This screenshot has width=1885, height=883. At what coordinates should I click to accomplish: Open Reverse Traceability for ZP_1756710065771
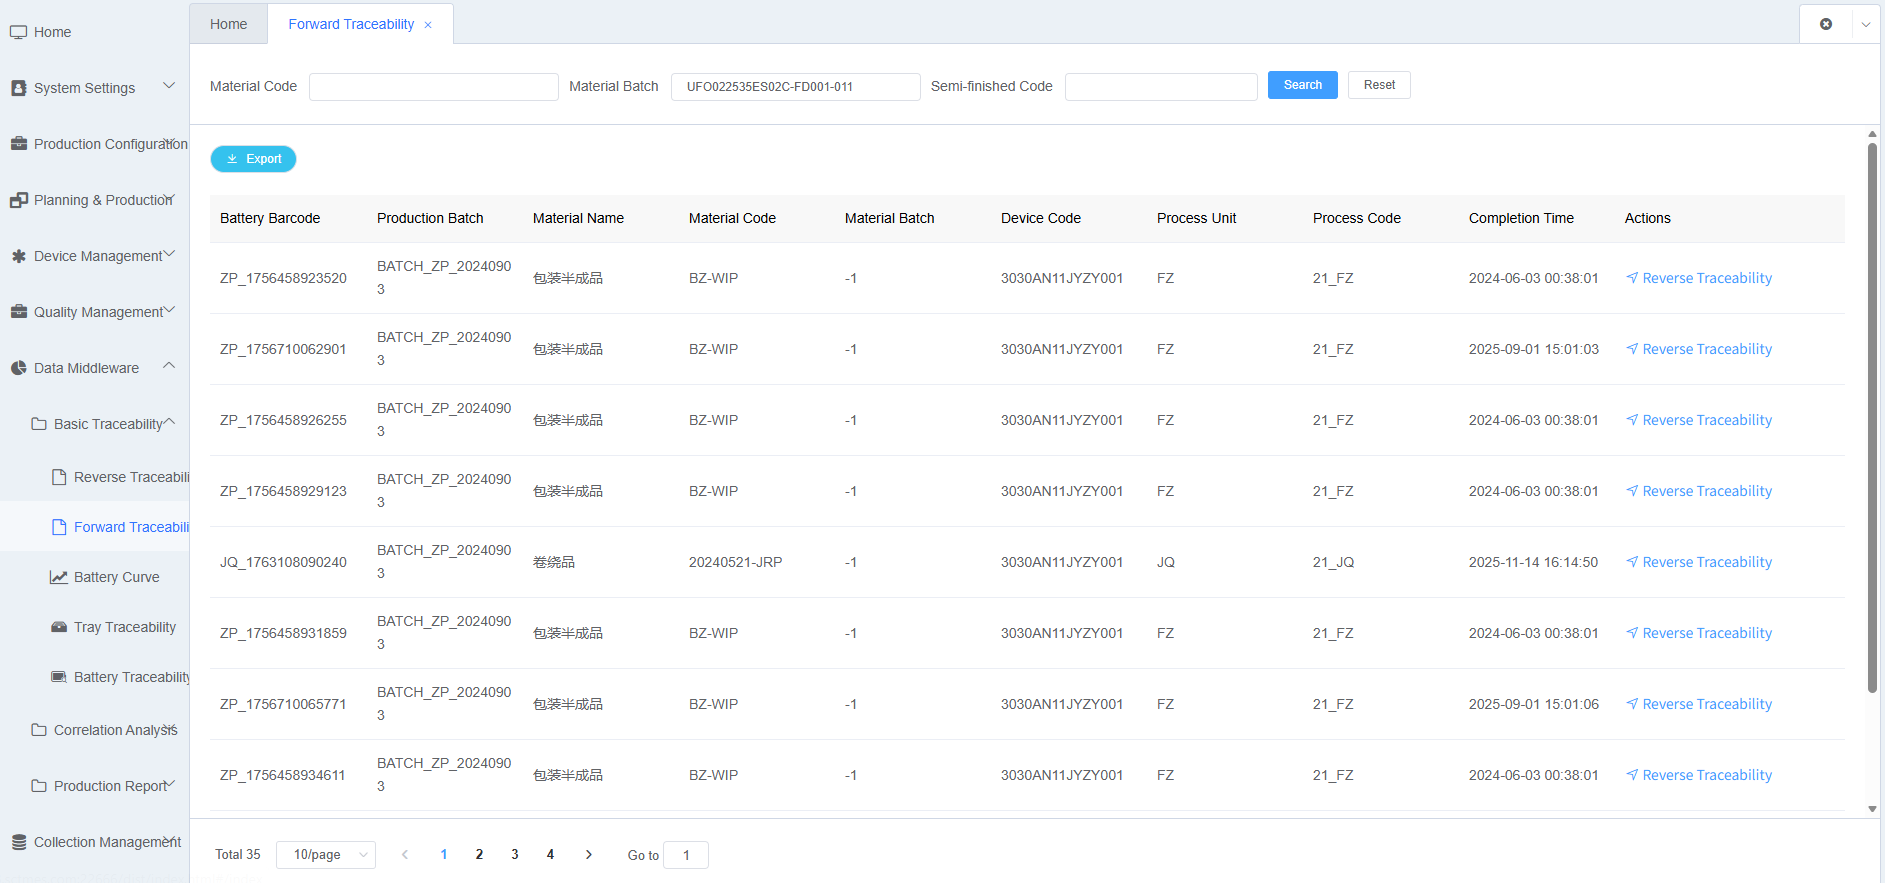[1698, 704]
